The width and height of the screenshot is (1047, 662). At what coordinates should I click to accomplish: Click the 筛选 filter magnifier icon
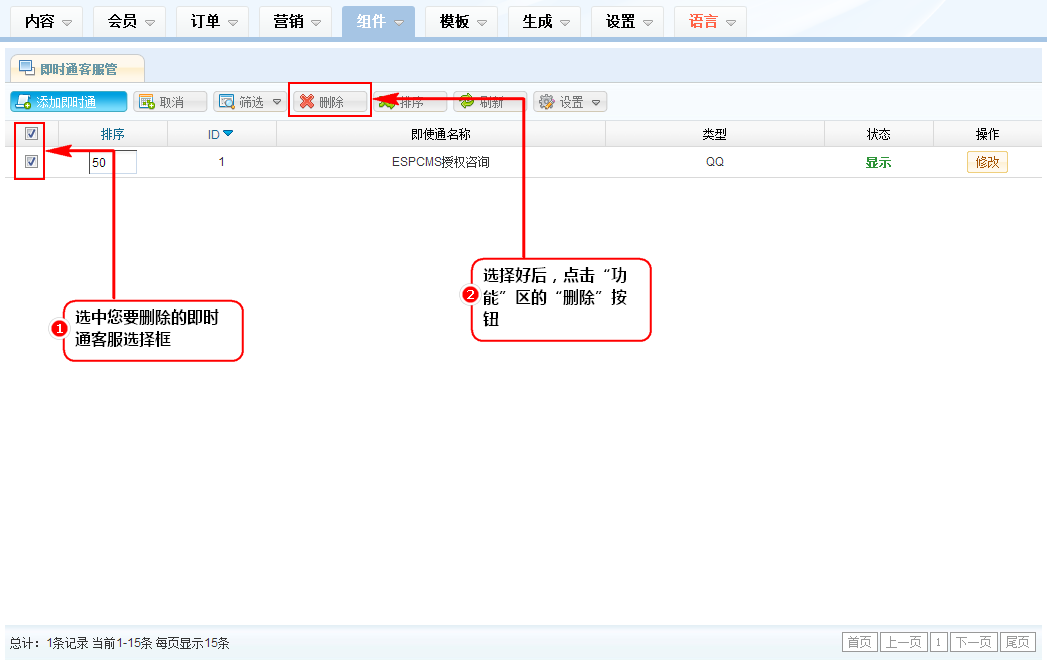click(x=226, y=102)
